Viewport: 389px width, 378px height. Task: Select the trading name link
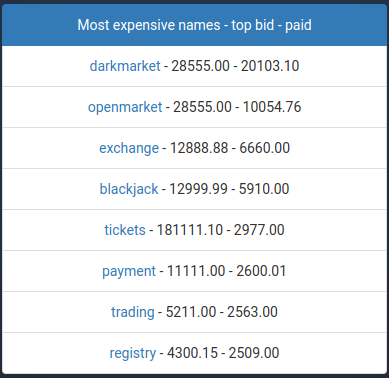tap(133, 312)
